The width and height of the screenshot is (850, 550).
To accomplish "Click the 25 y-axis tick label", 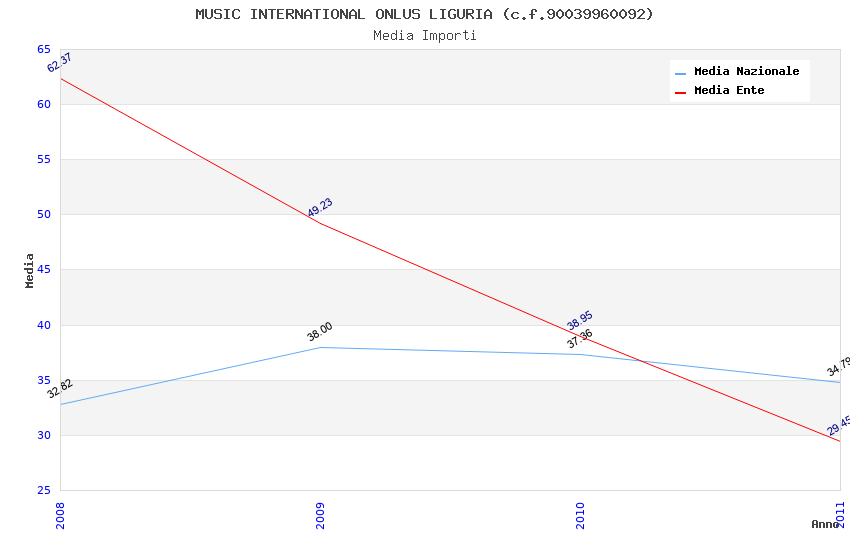I will pyautogui.click(x=44, y=491).
